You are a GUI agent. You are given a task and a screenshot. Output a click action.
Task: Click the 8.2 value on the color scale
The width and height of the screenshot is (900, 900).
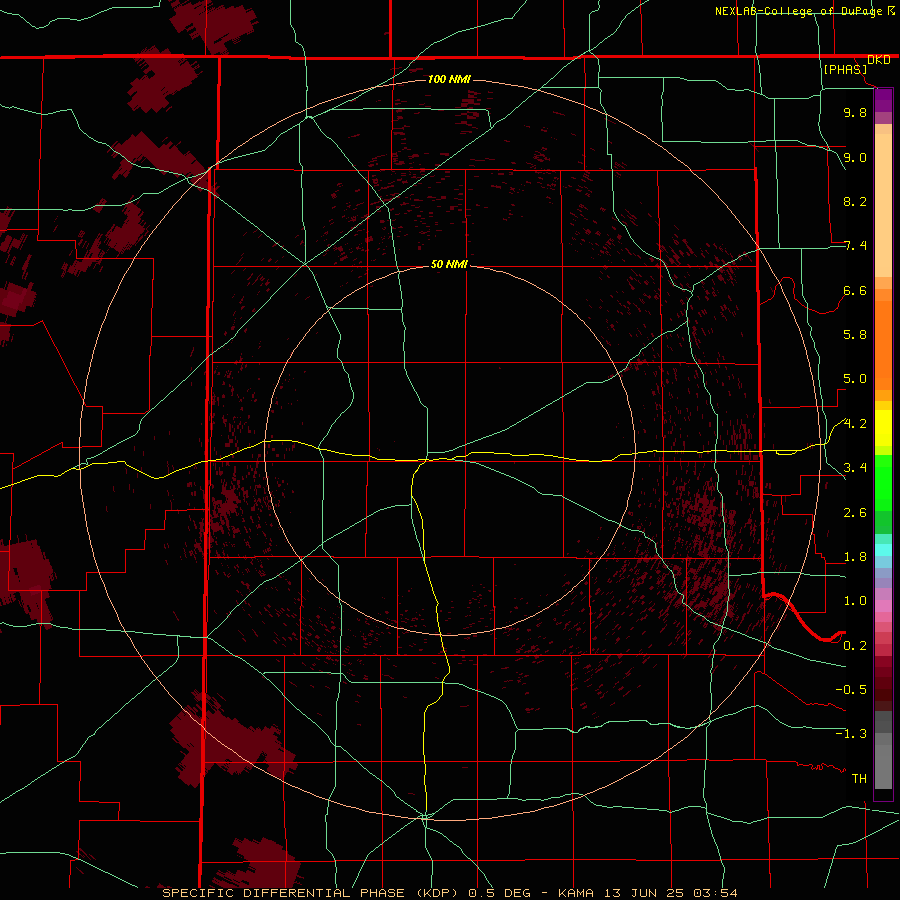[x=855, y=201]
